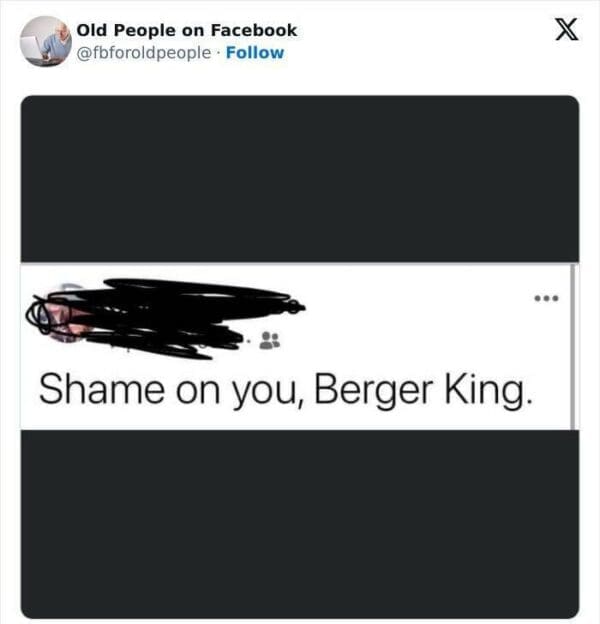Screen dimensions: 600x624
Task: Click the Follow link beside @fbforoldpeople
Action: [x=255, y=53]
